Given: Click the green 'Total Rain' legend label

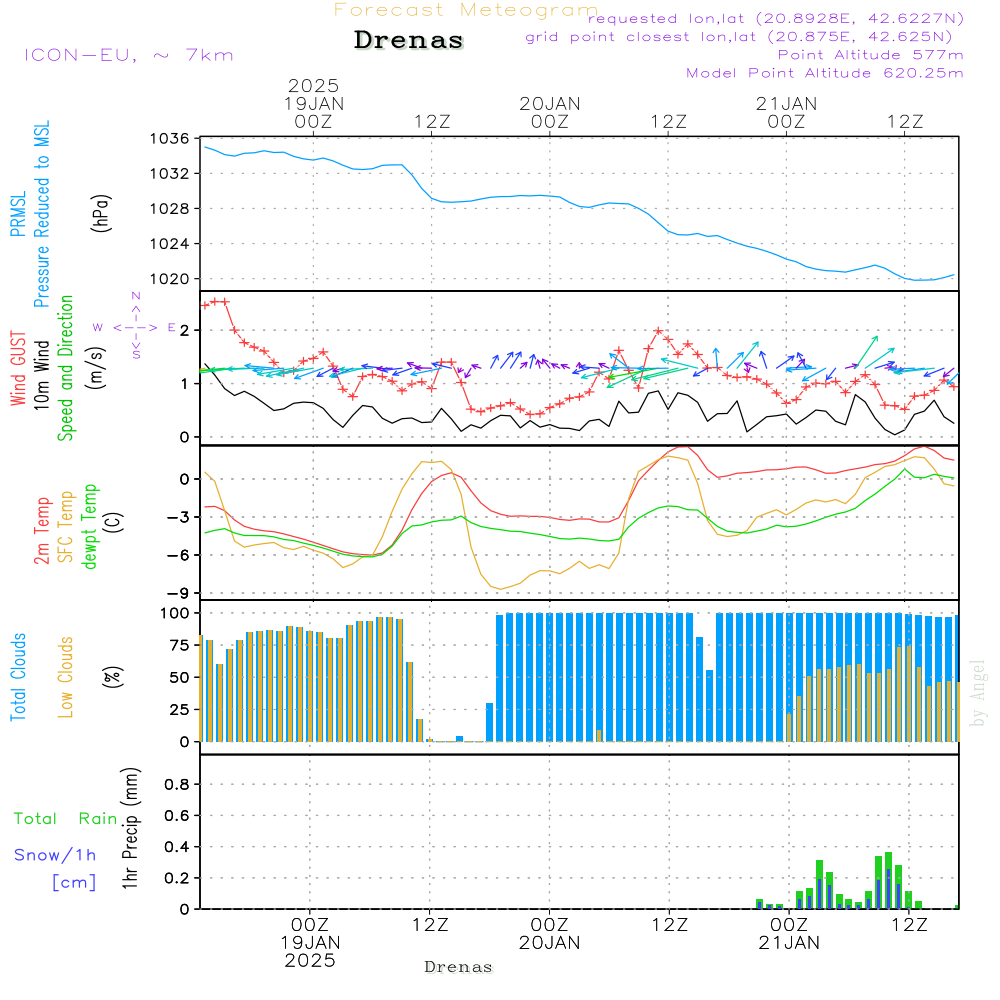Looking at the screenshot, I should [x=66, y=819].
